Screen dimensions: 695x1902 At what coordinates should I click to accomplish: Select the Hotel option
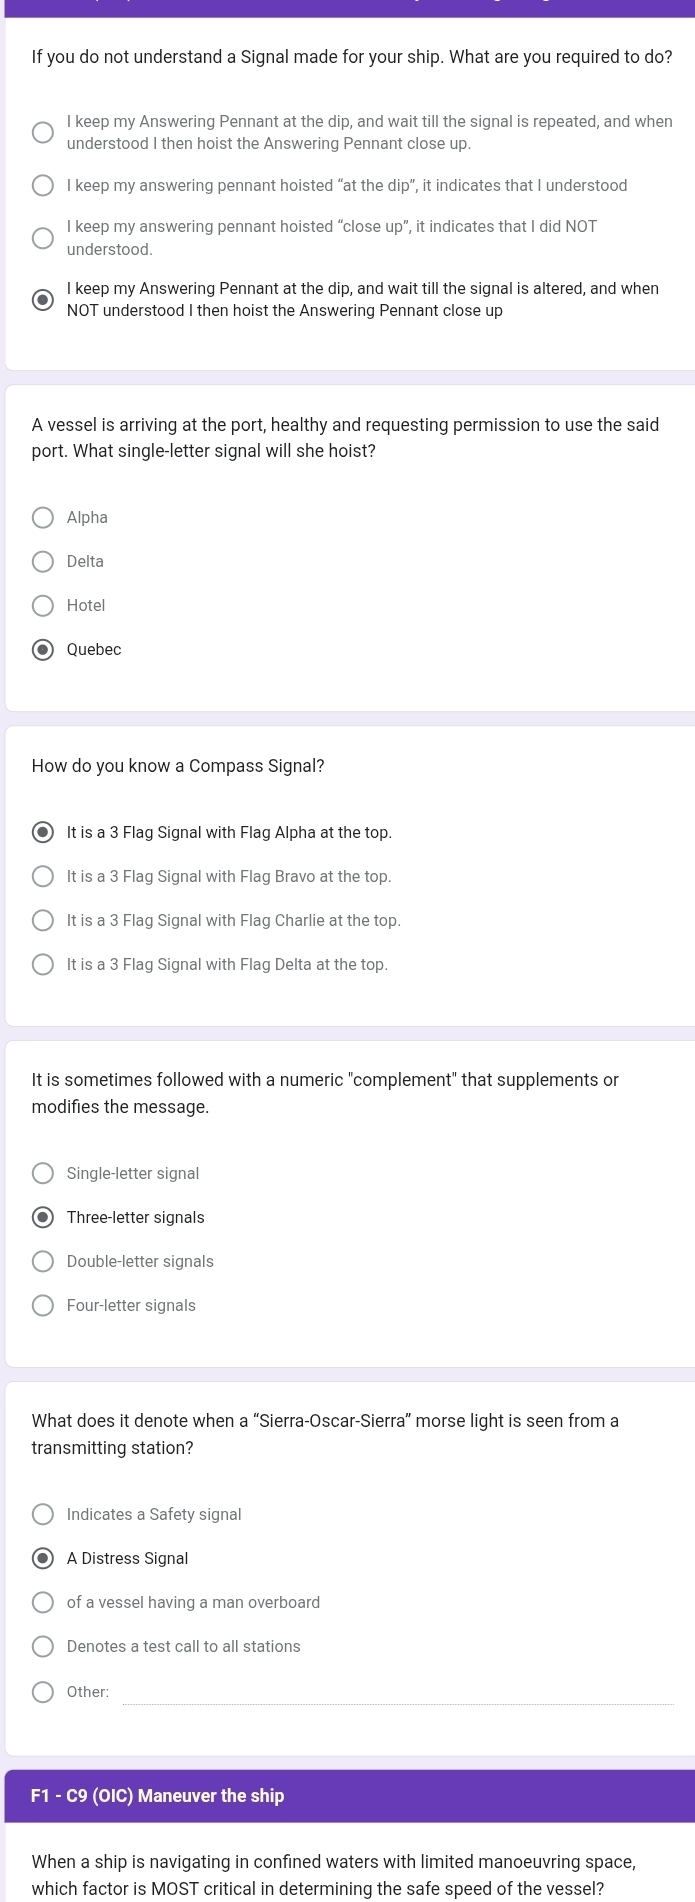point(43,606)
